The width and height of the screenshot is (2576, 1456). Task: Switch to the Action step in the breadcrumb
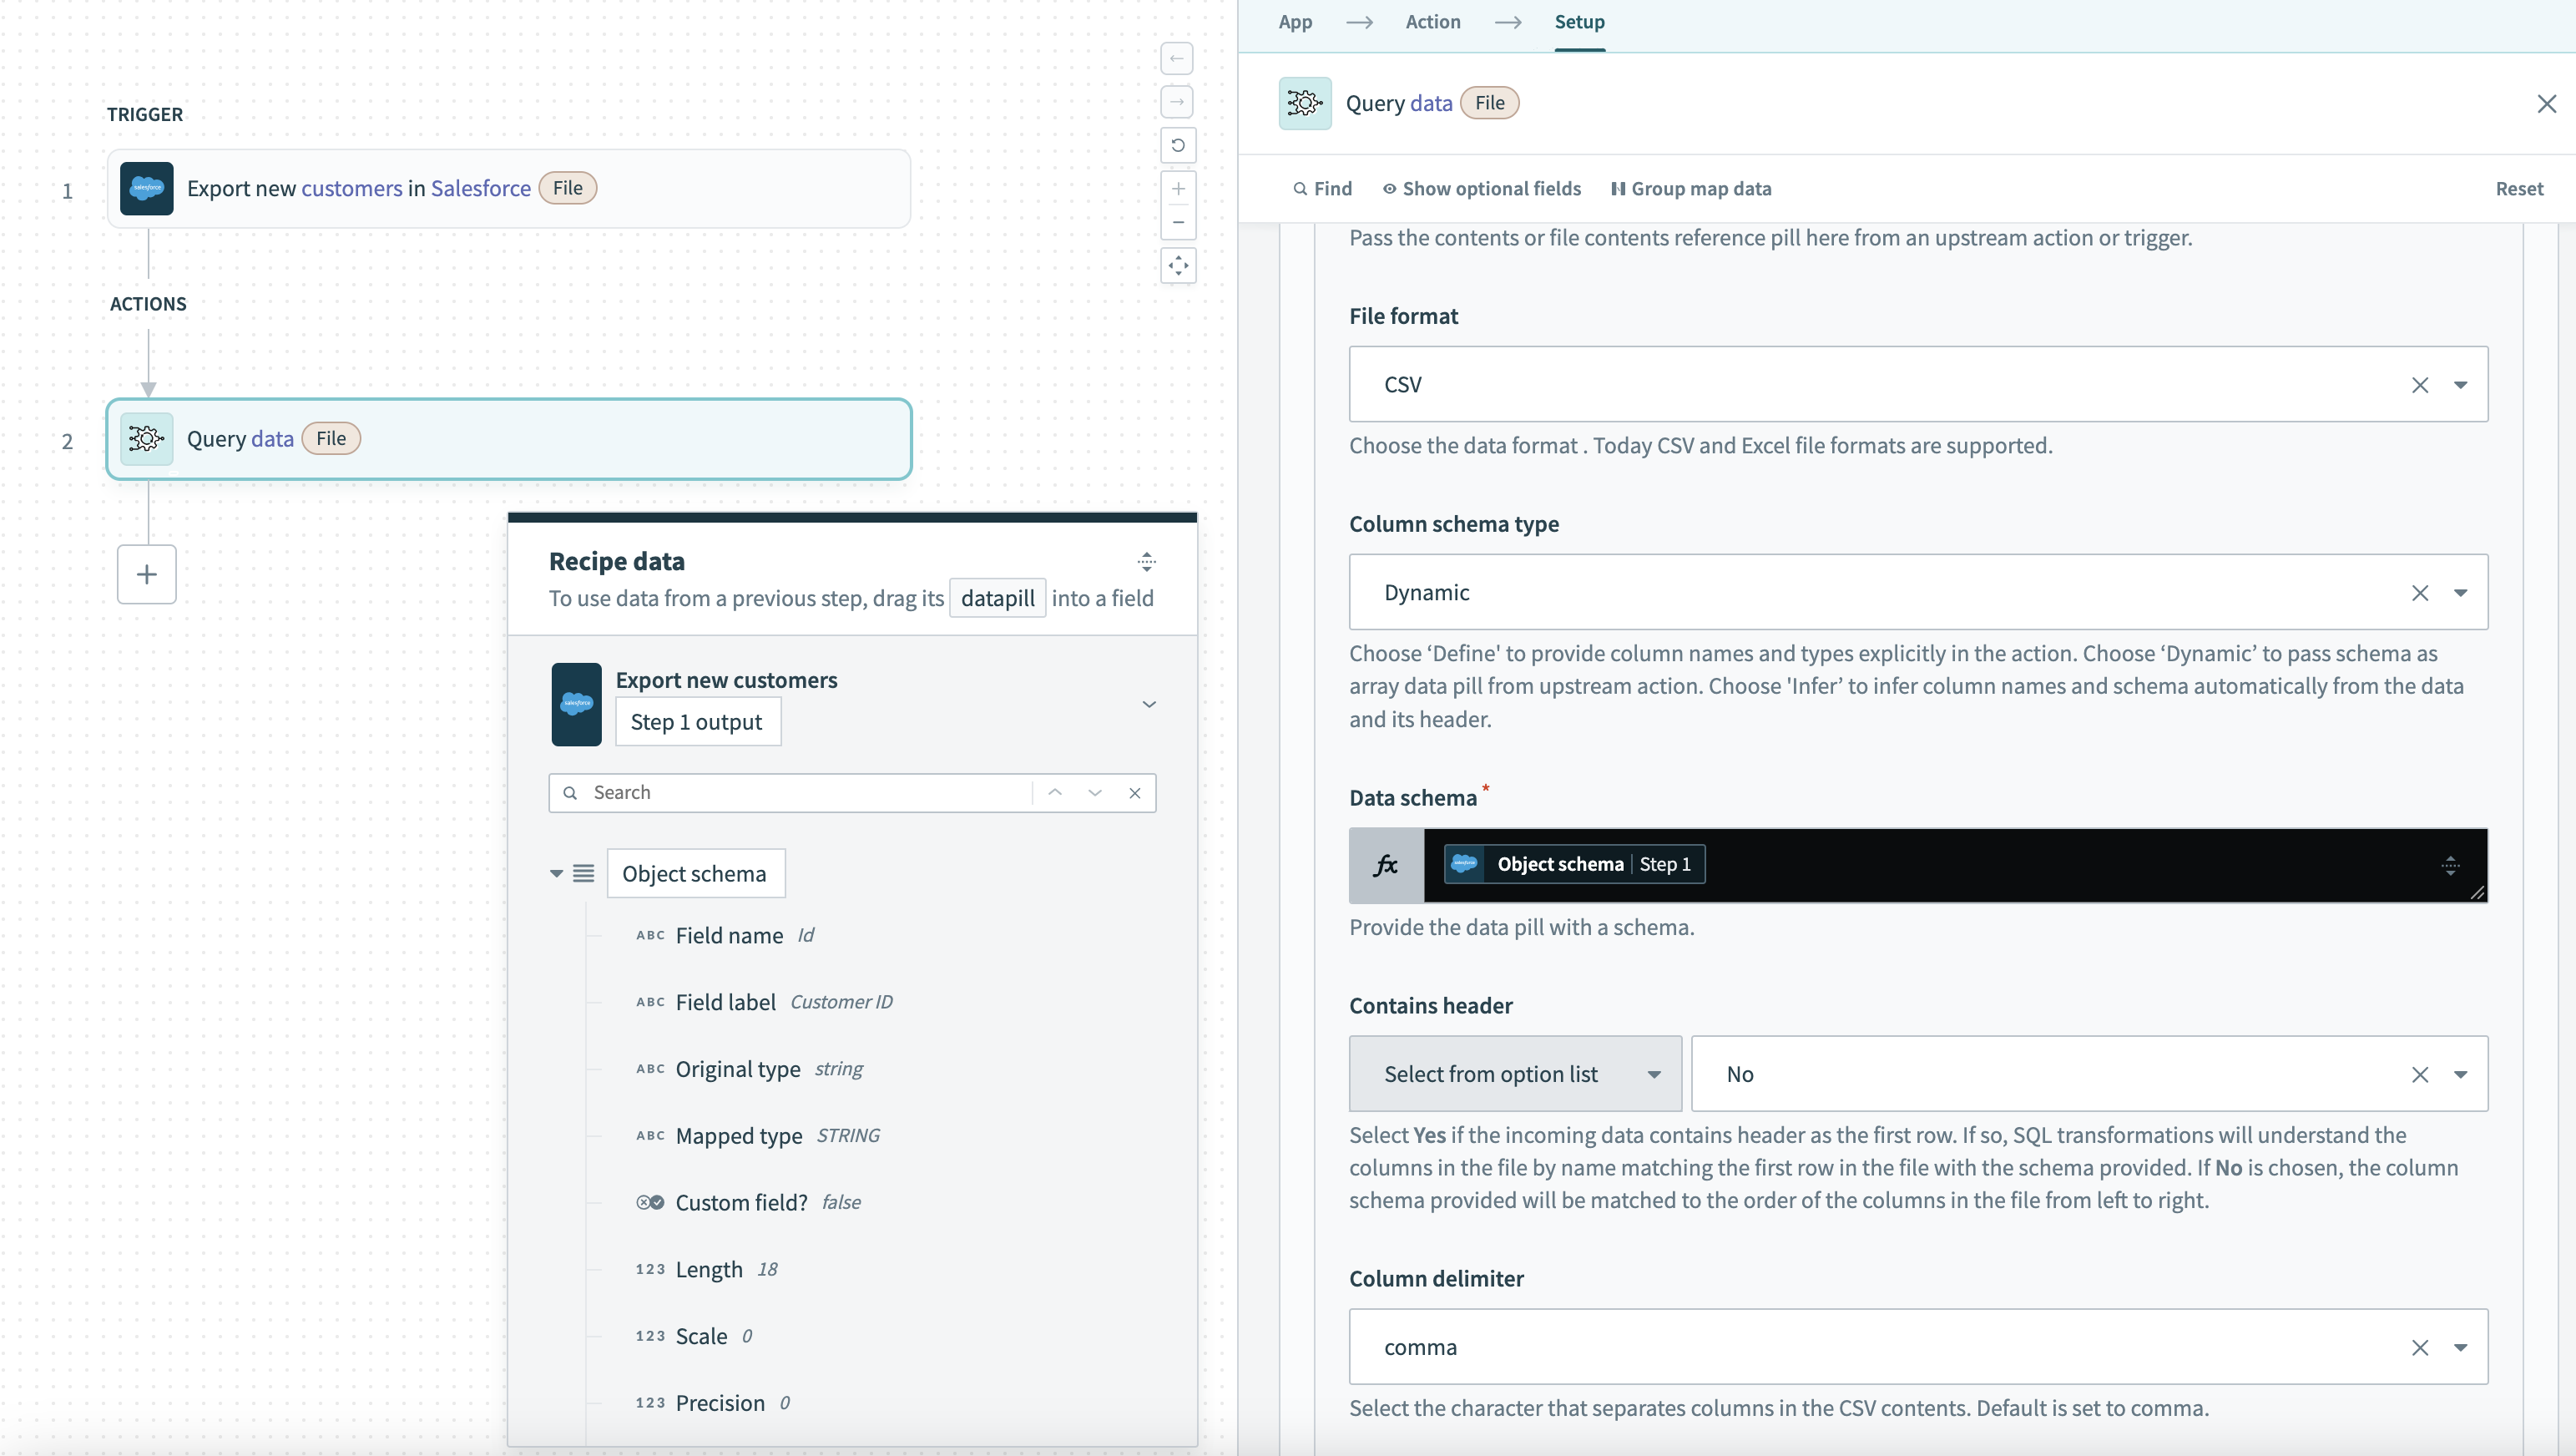(x=1432, y=21)
